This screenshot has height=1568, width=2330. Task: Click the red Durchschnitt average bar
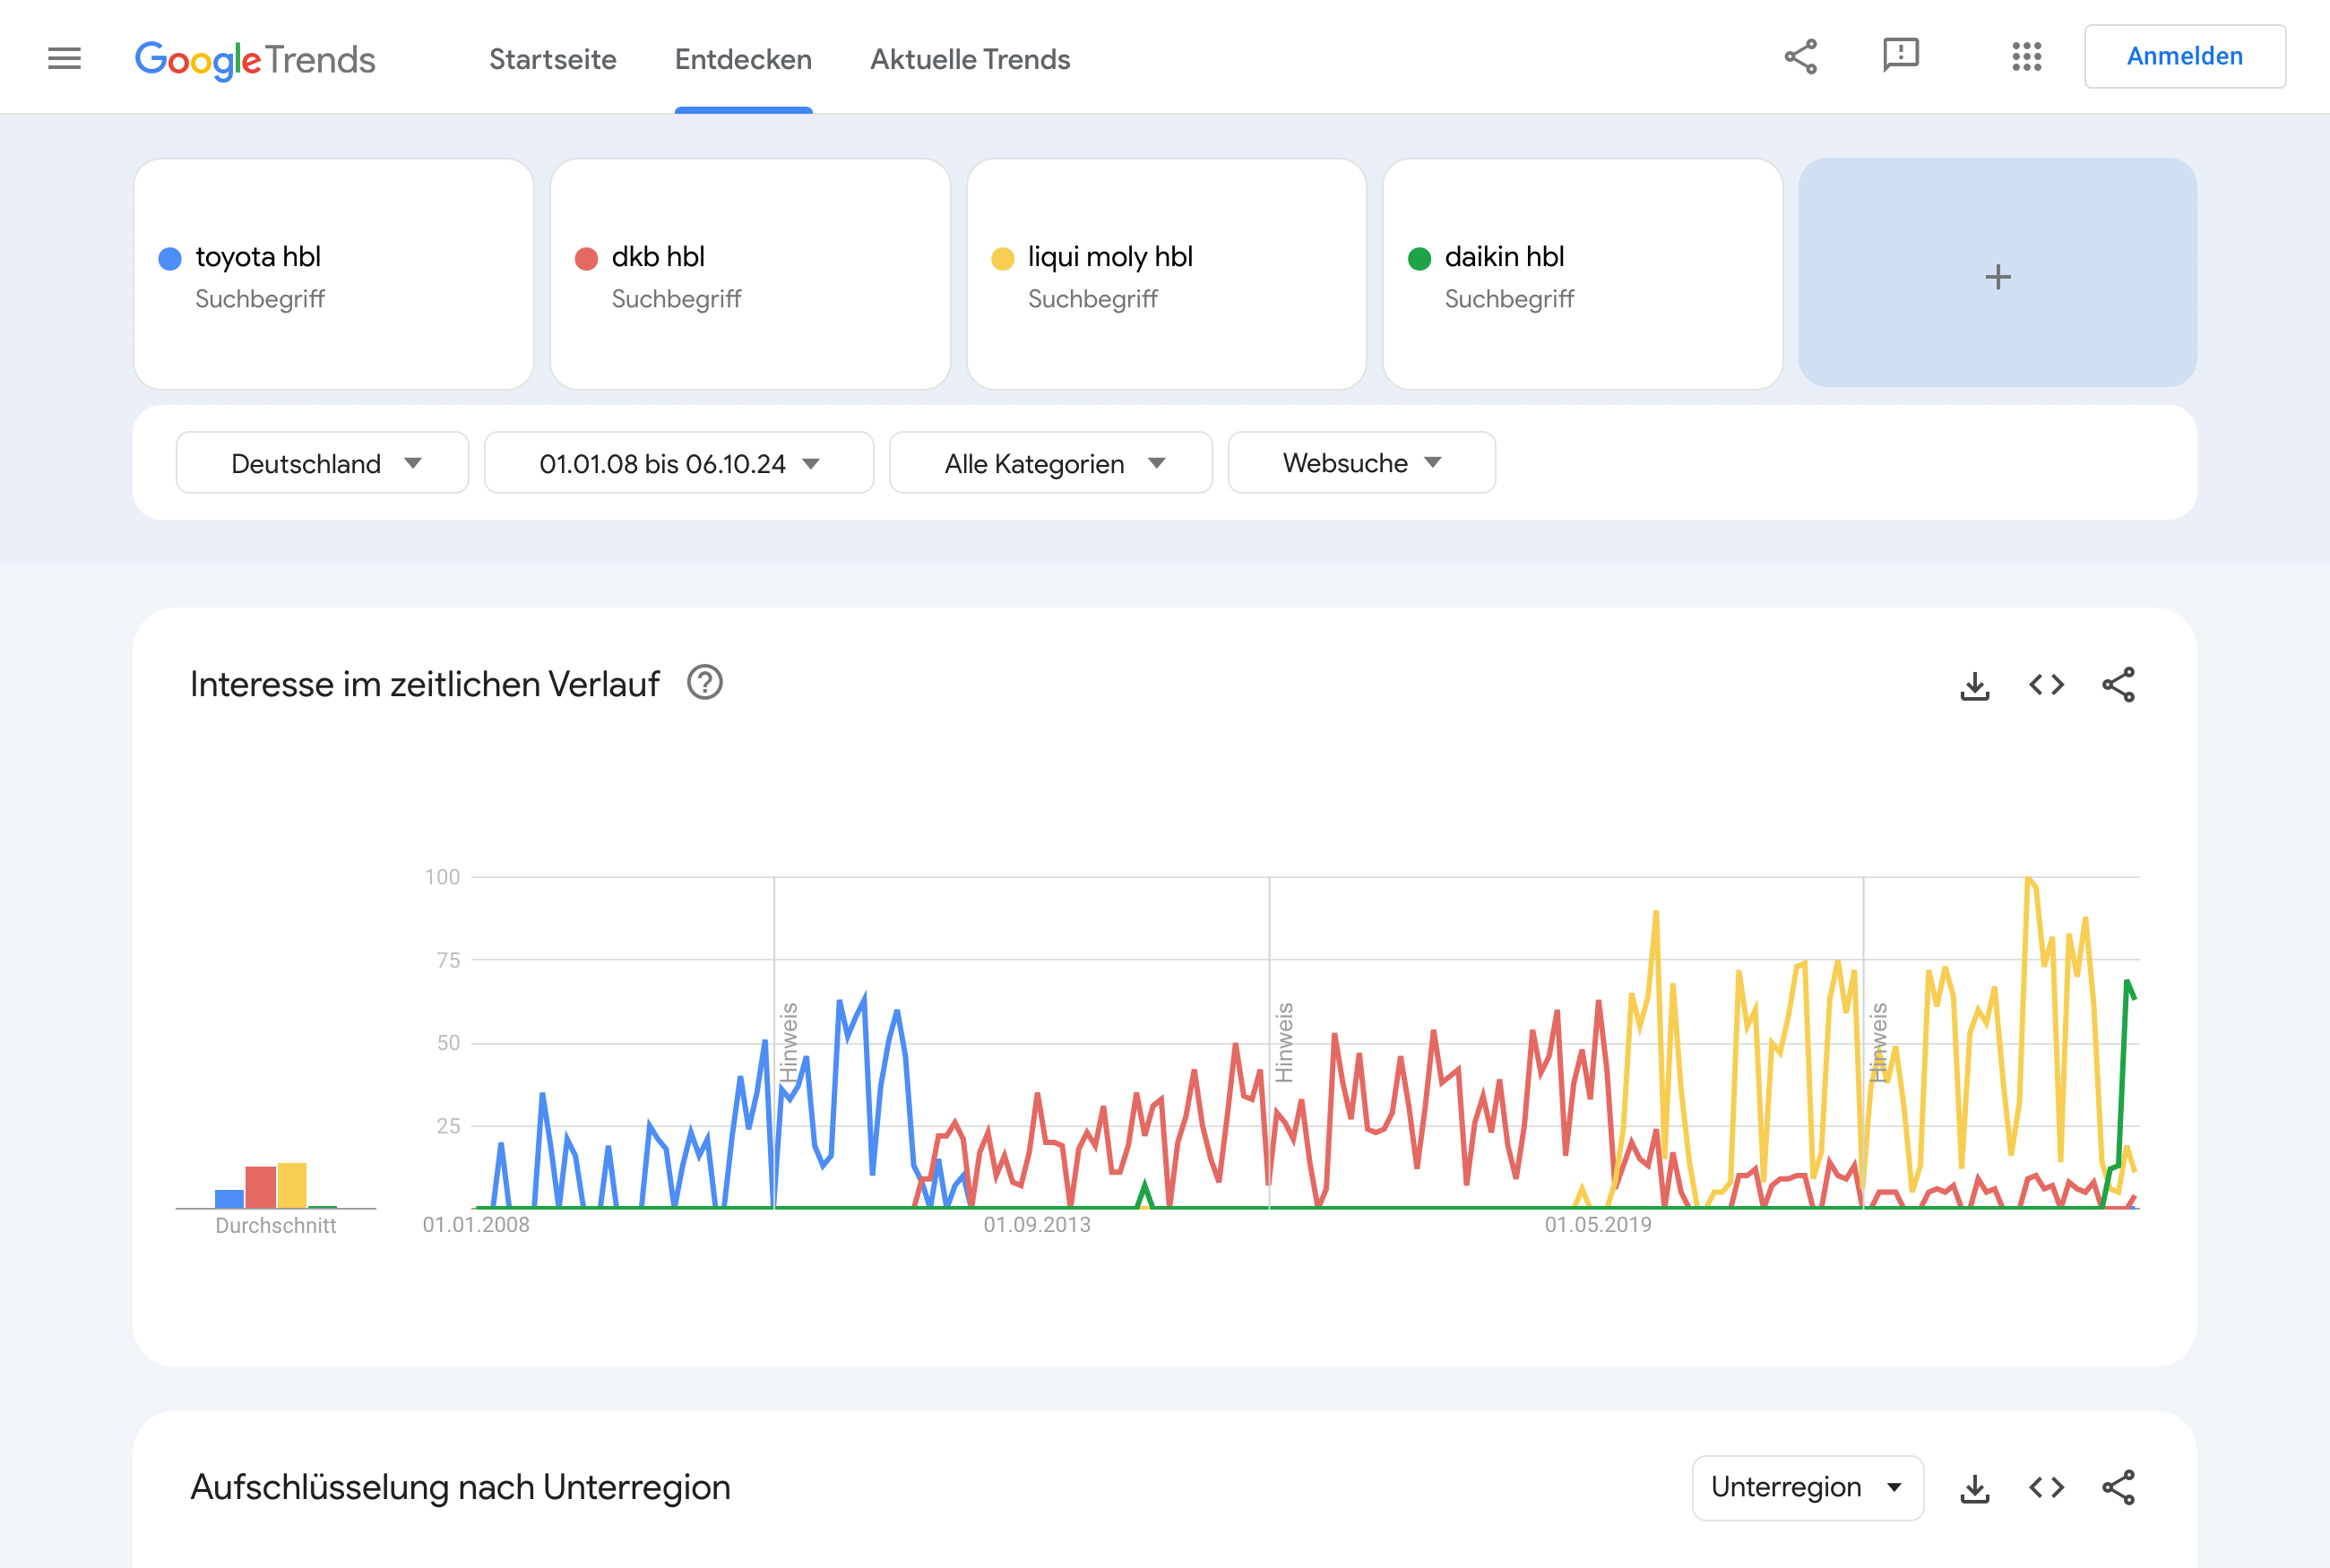click(260, 1187)
